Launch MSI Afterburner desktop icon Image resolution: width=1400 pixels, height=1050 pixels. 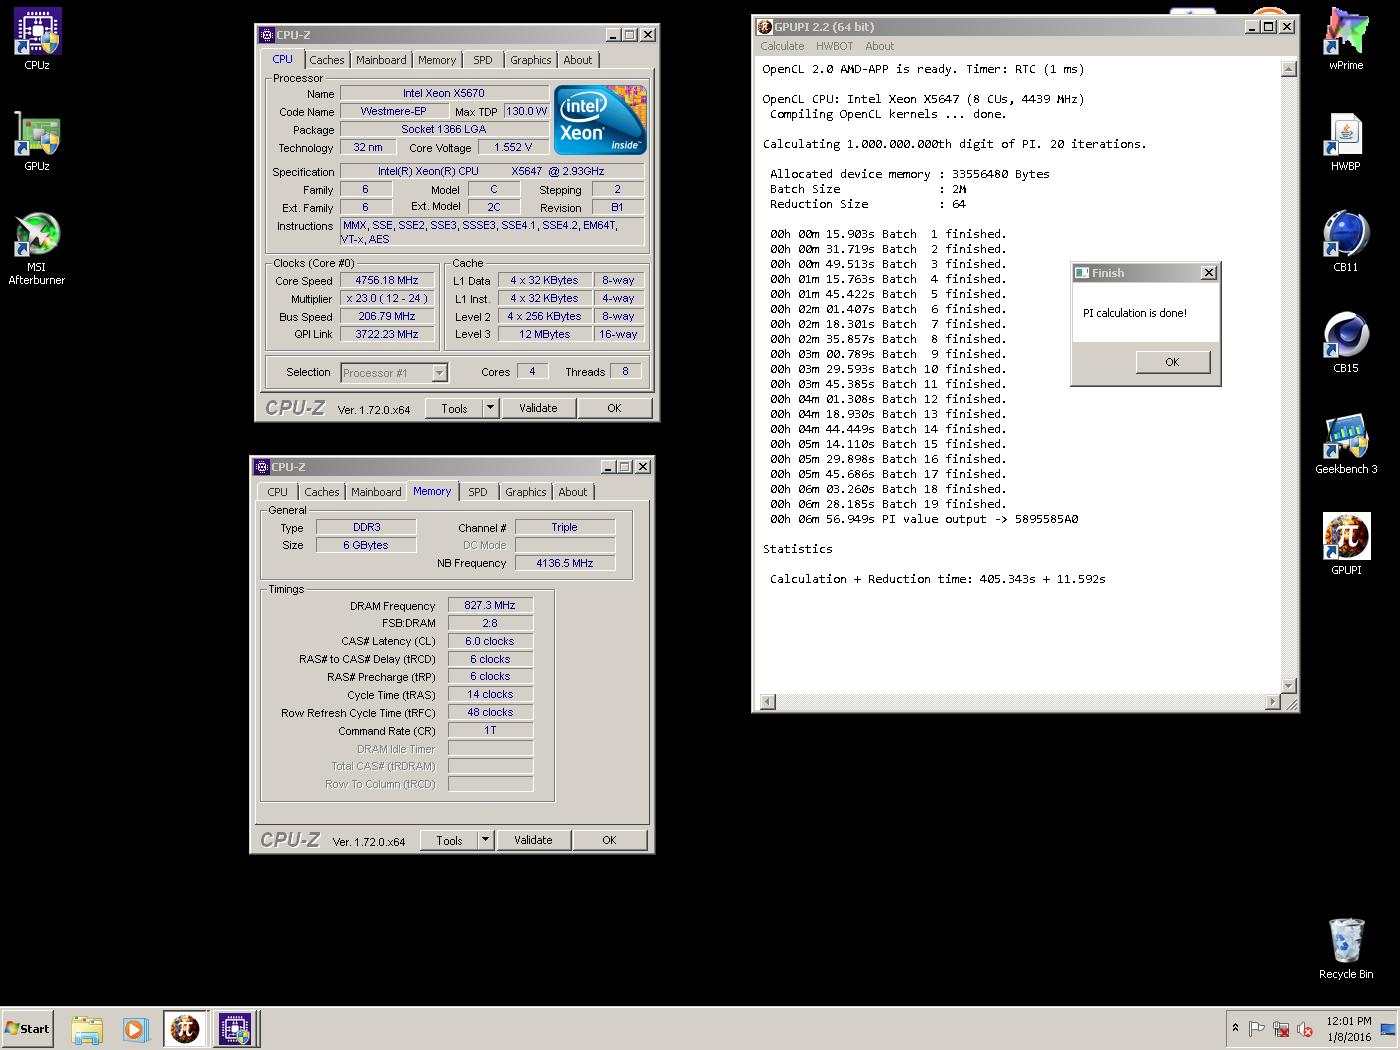(x=37, y=248)
